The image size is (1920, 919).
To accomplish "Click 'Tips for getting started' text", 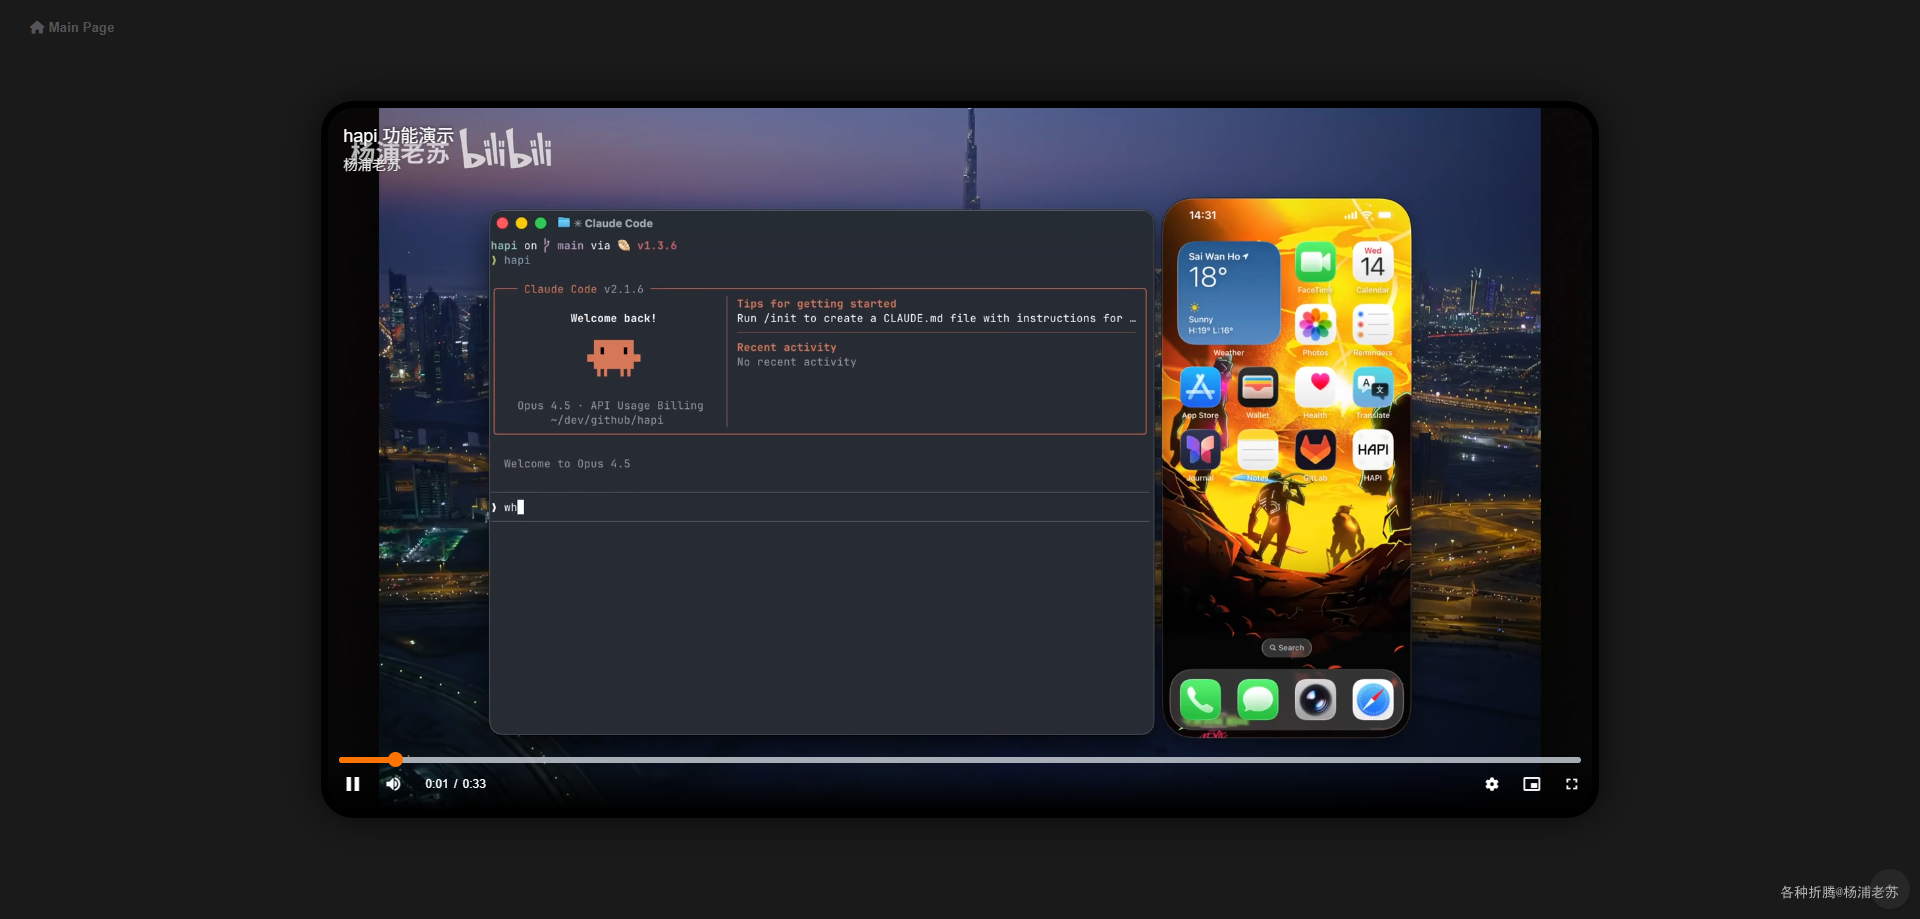I will (x=817, y=304).
